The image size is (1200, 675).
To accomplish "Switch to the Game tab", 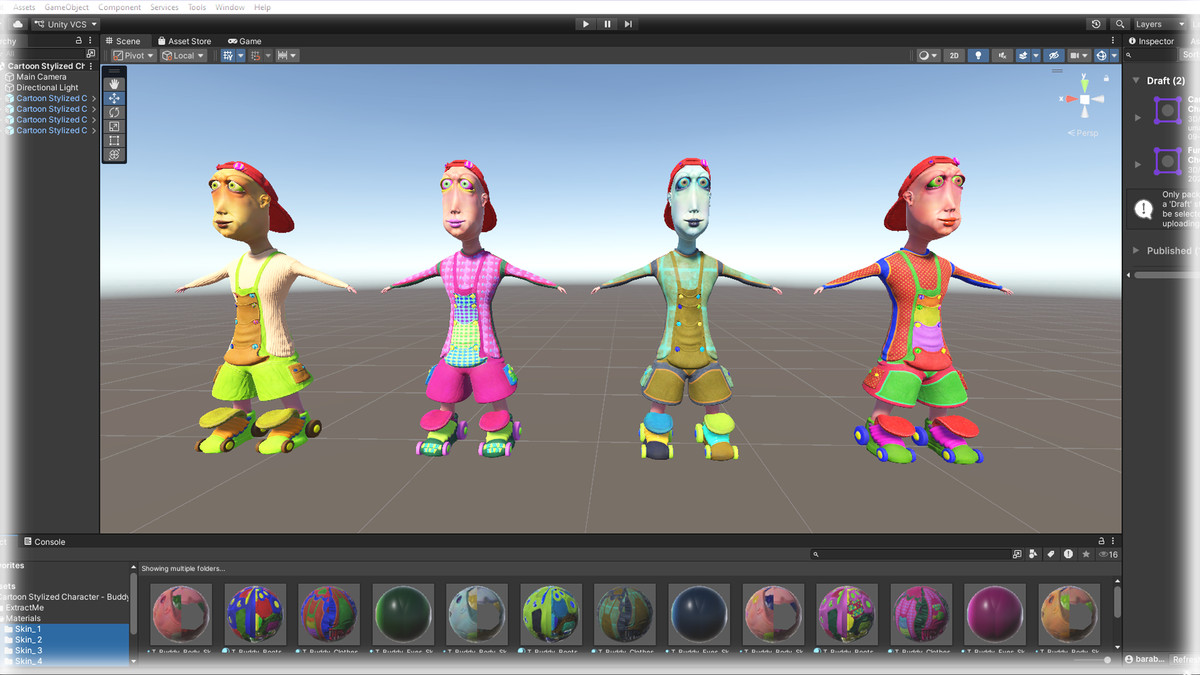I will (245, 41).
